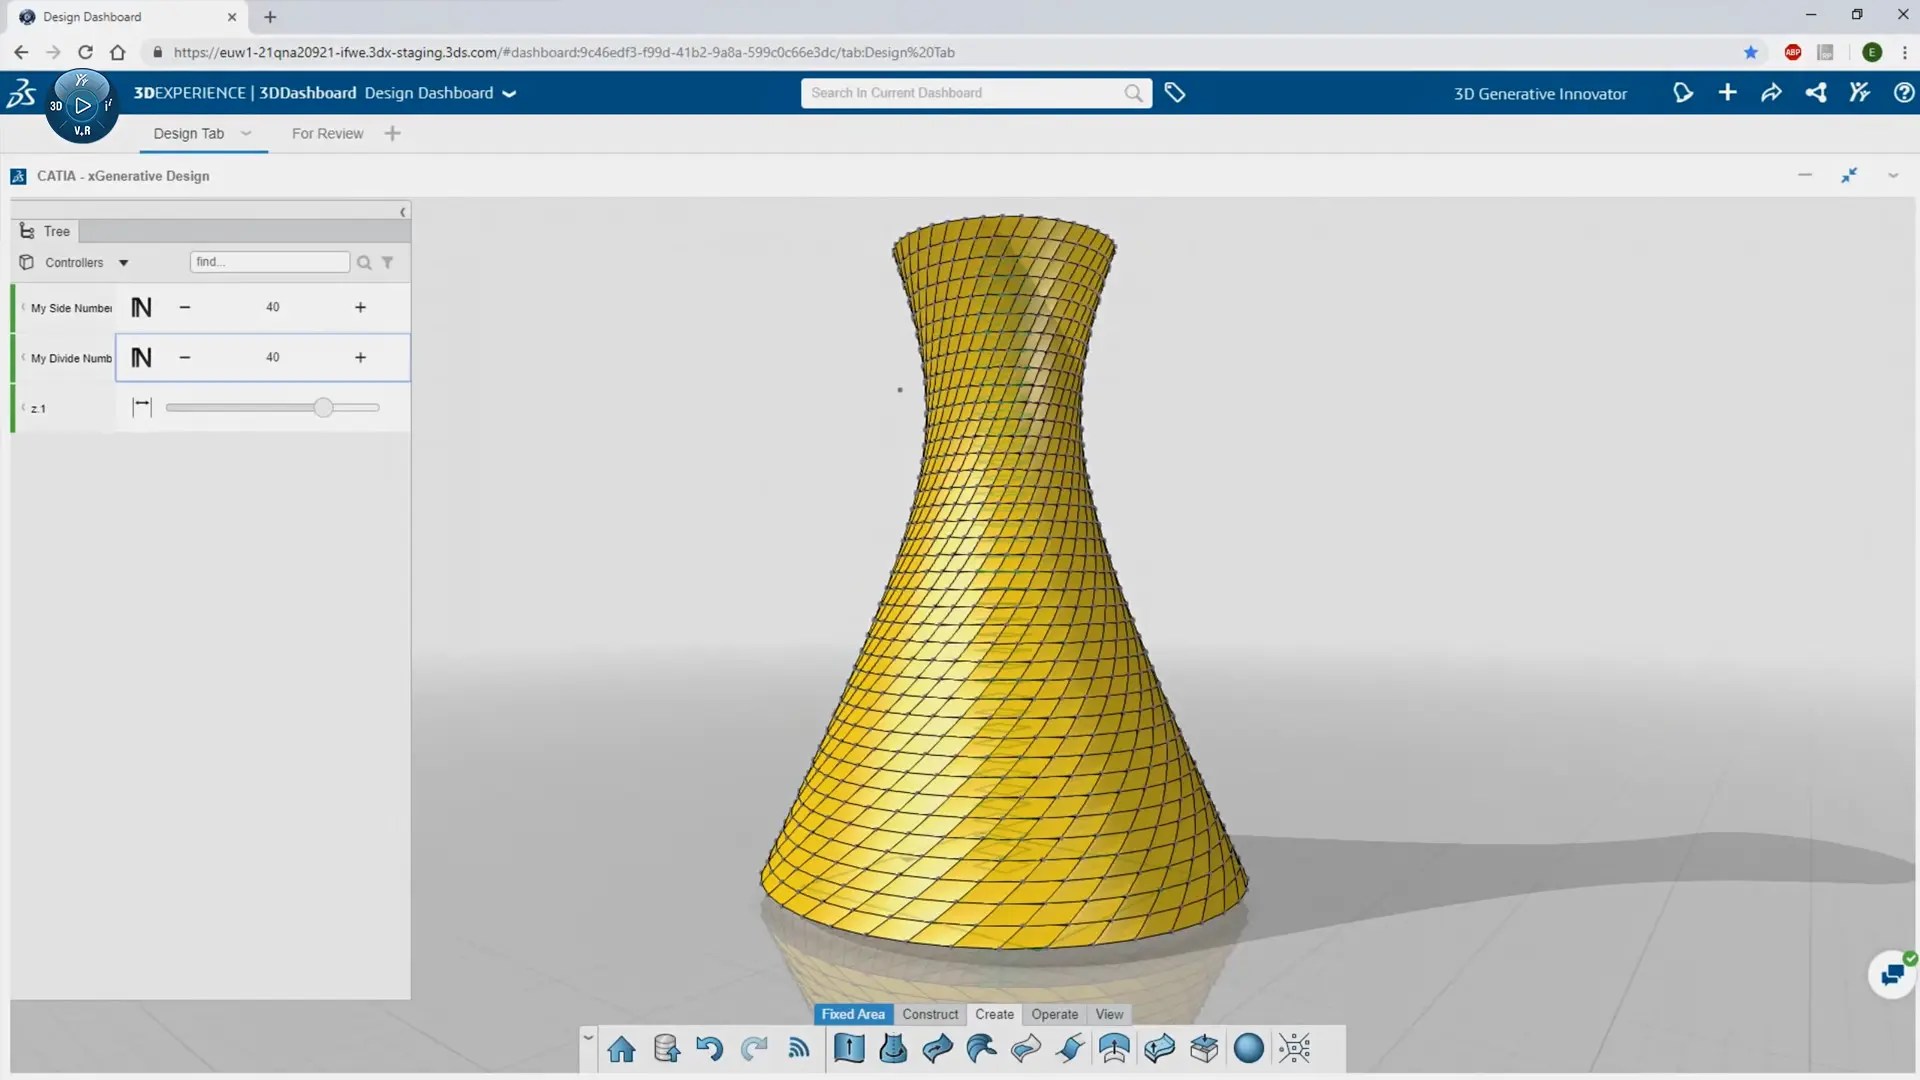
Task: Select the Sphere tool icon
Action: pos(1248,1049)
